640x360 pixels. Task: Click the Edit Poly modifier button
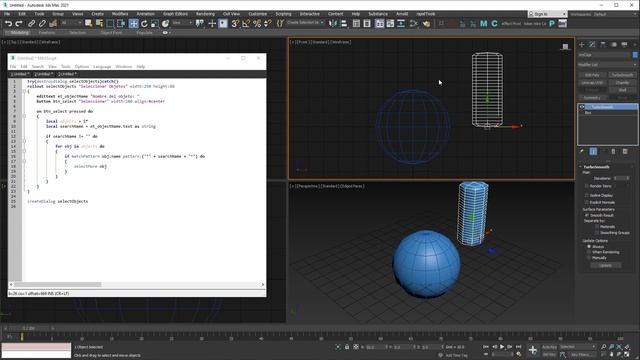tap(592, 75)
